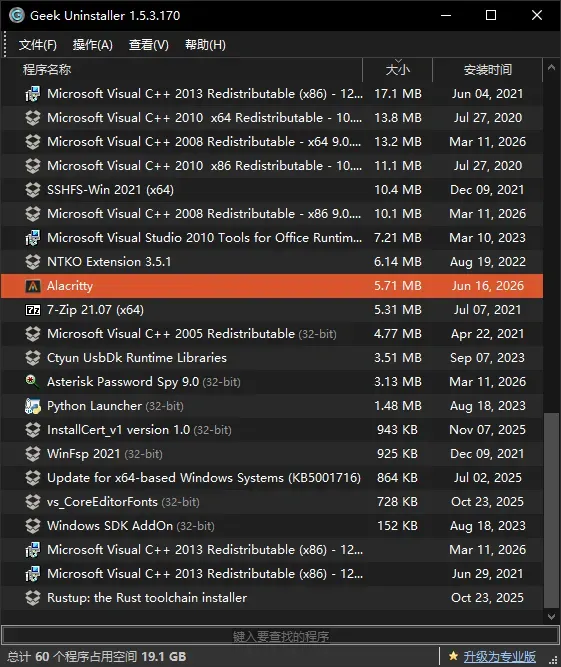Click the scrollbar down arrow
The height and width of the screenshot is (667, 561).
tap(552, 616)
